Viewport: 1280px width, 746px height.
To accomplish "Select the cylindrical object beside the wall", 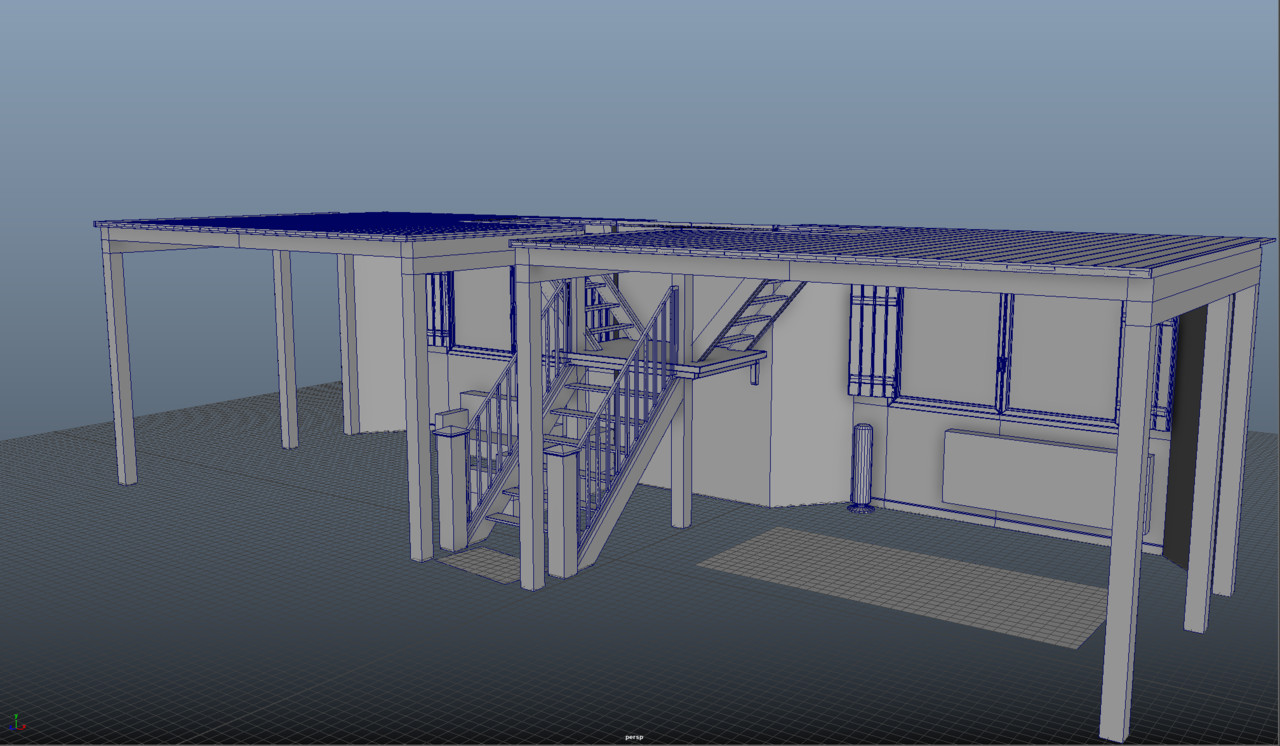I will click(861, 468).
